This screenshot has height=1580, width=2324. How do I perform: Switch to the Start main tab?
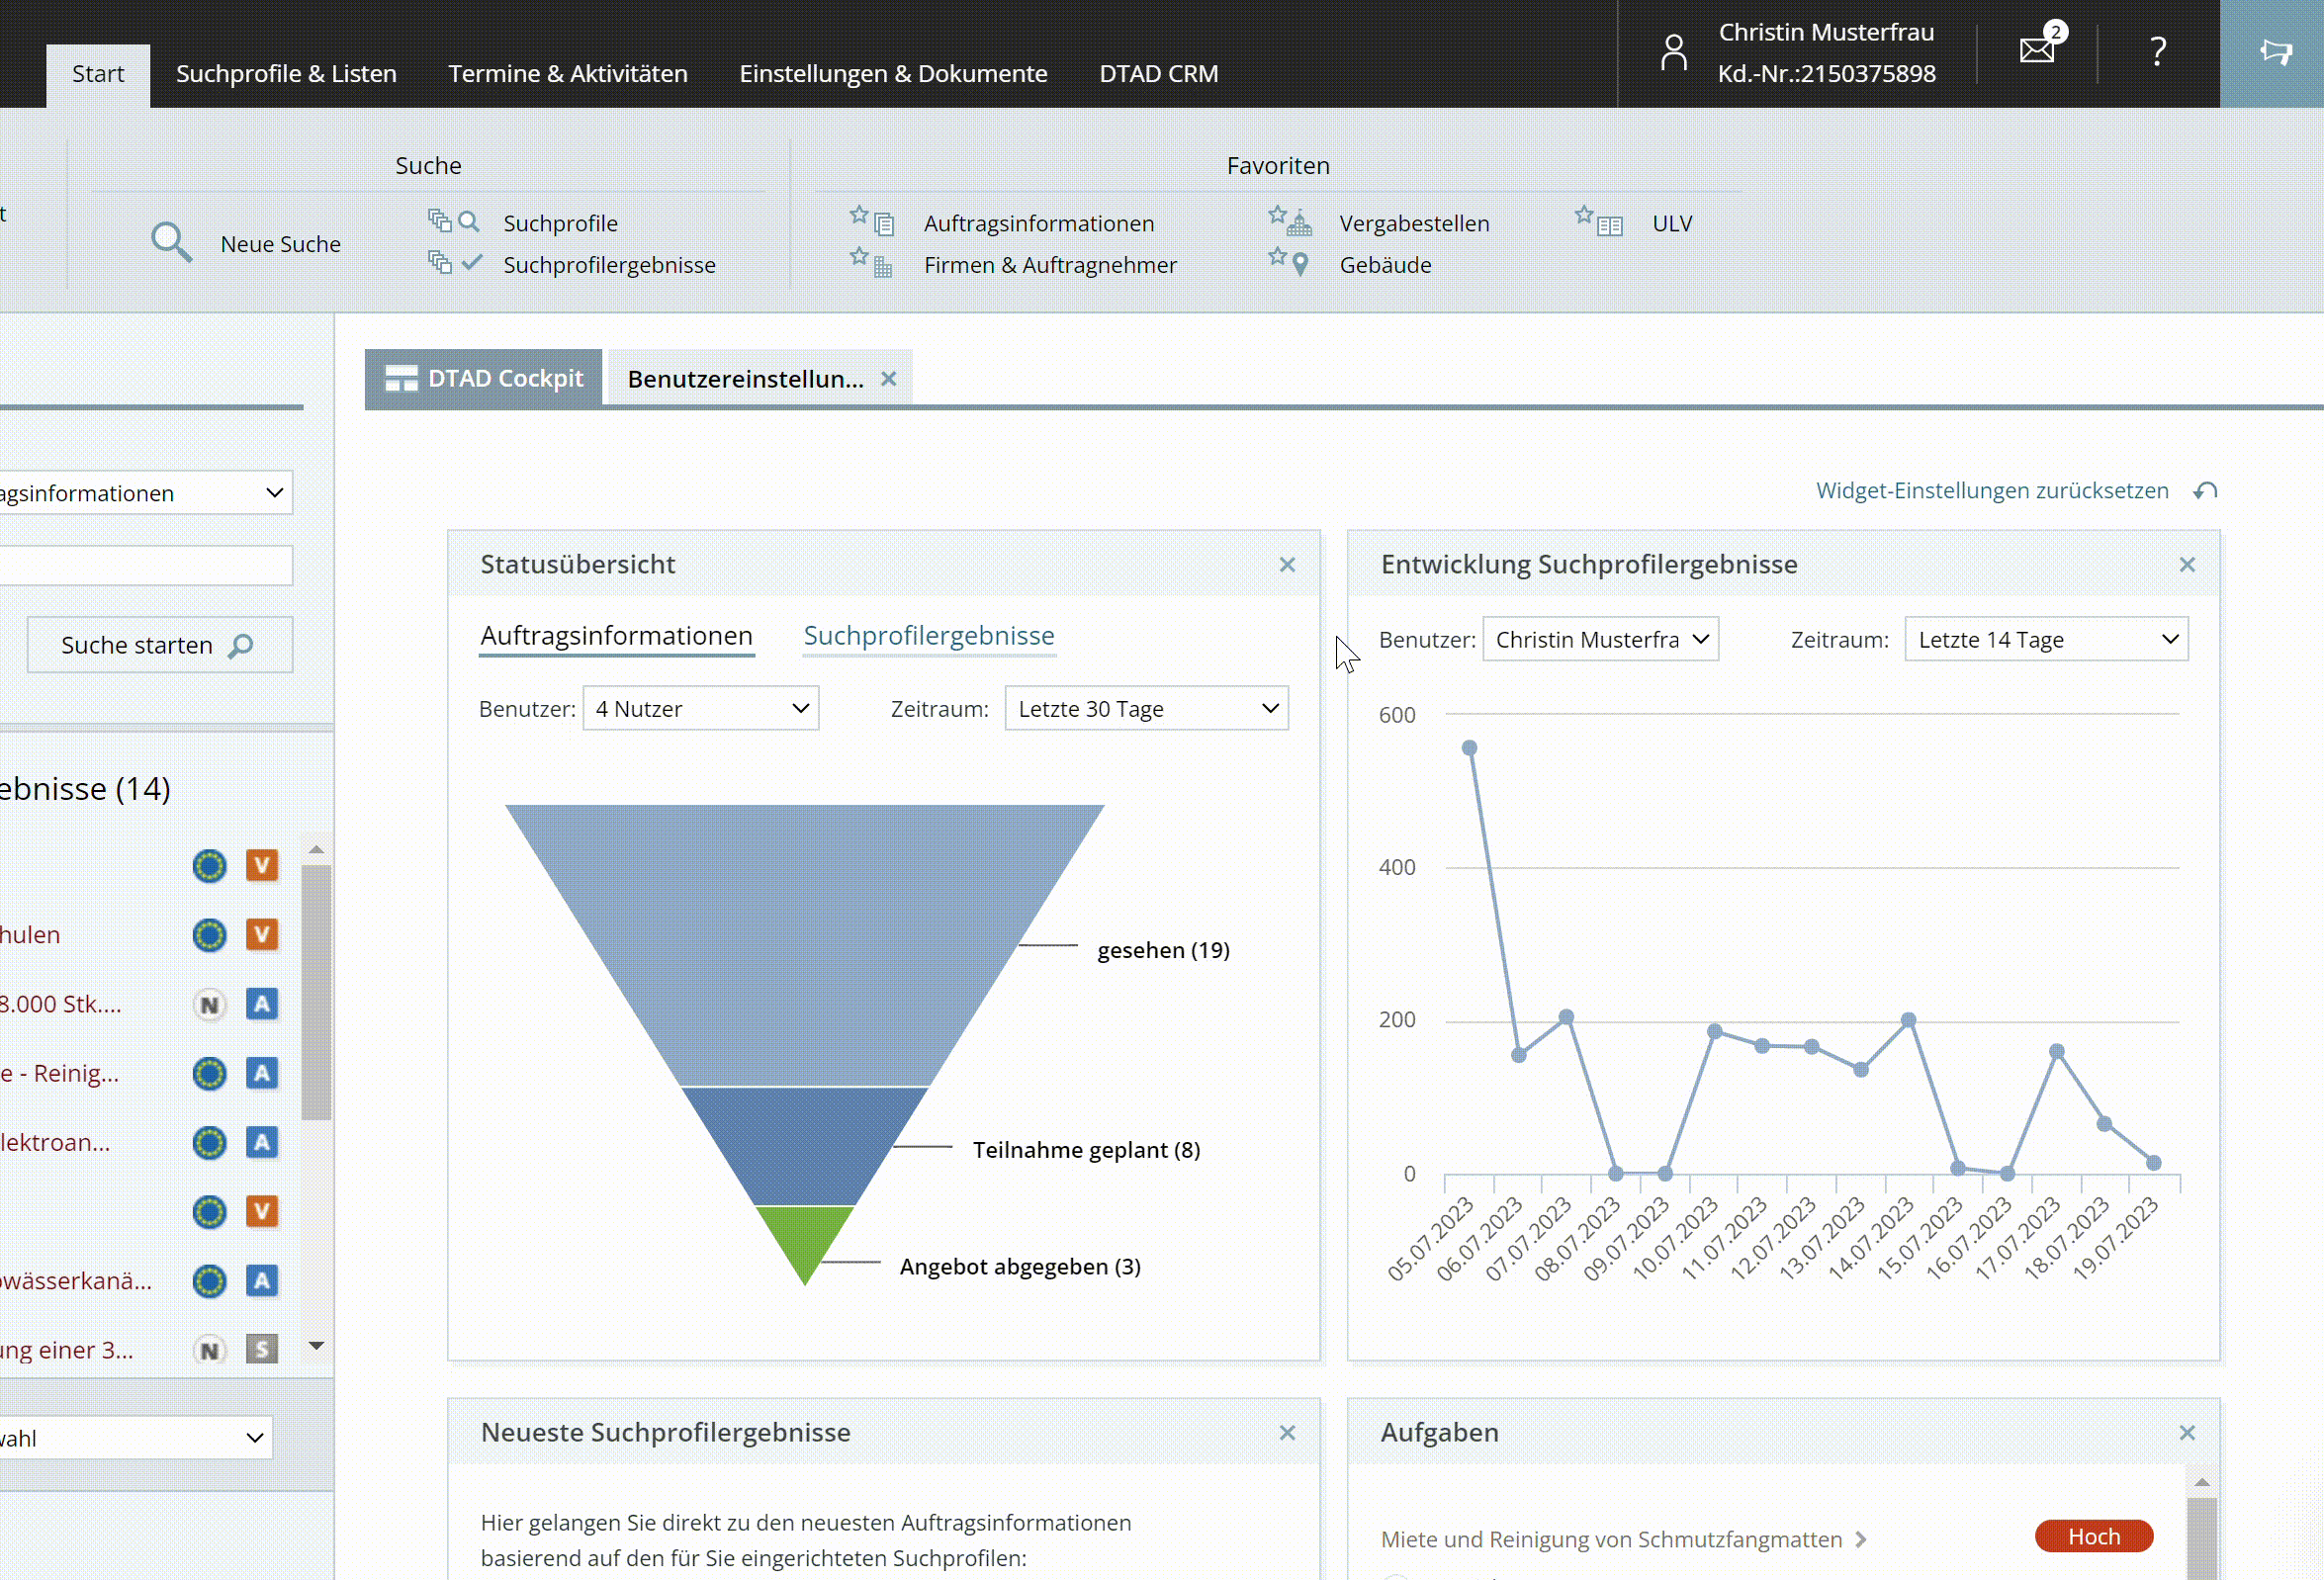pyautogui.click(x=98, y=74)
